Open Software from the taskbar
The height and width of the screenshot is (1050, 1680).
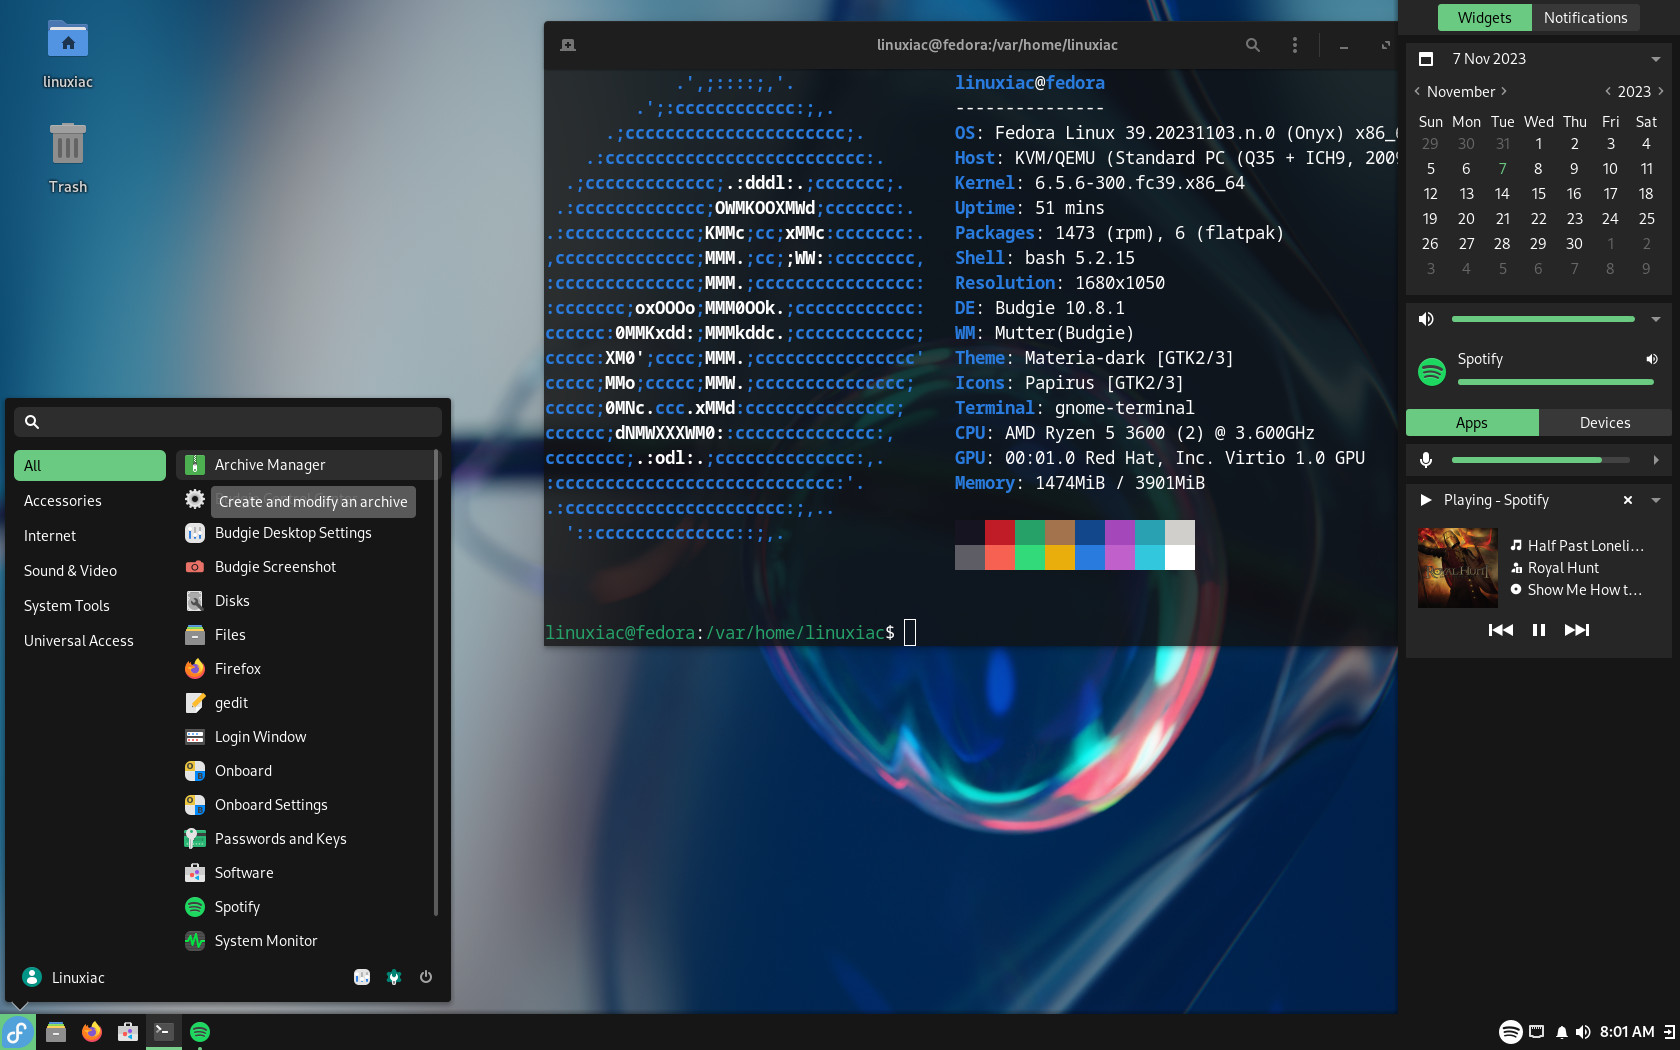(128, 1032)
